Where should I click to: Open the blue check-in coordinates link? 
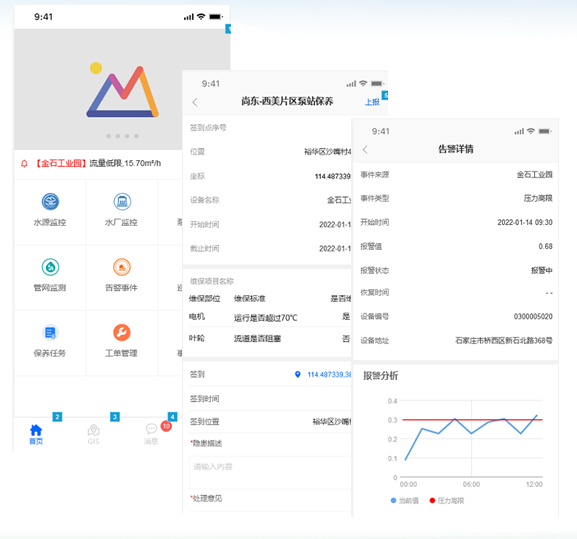click(x=329, y=375)
